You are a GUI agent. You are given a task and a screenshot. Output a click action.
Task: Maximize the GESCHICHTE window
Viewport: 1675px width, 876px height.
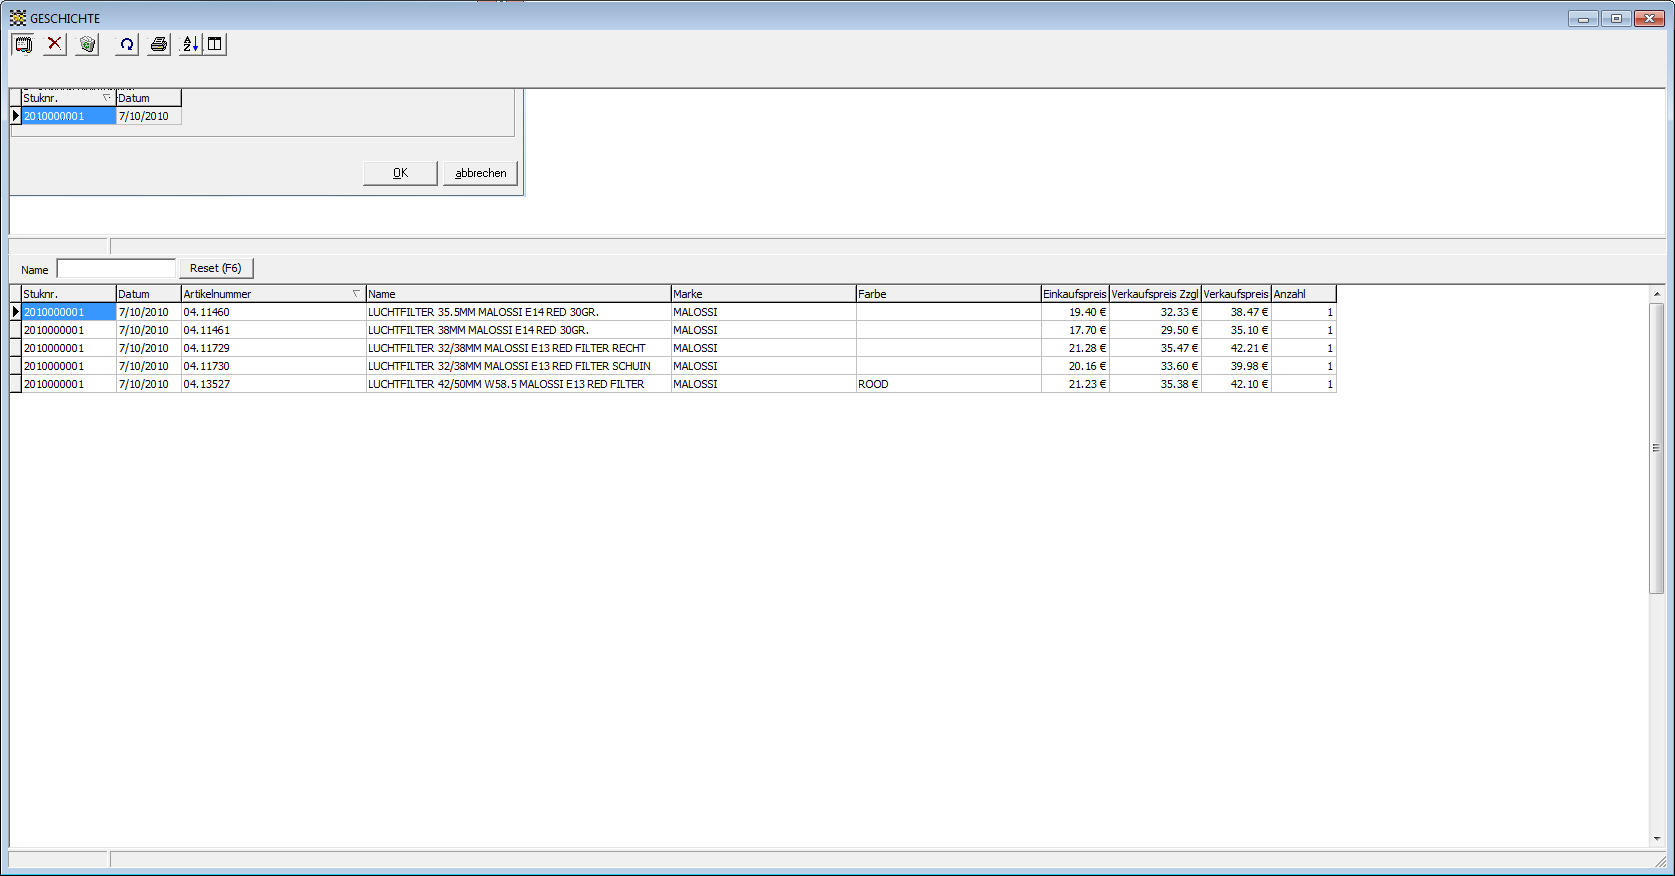pos(1616,18)
